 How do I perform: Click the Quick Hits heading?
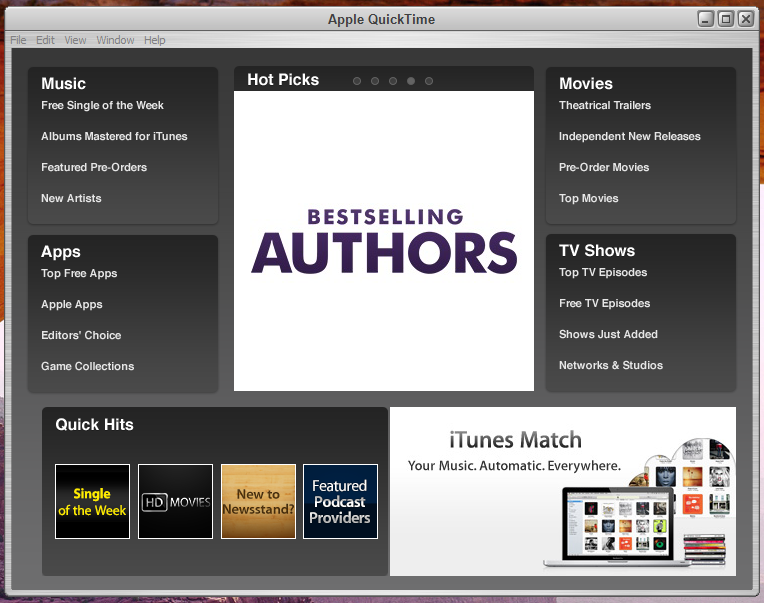[94, 424]
